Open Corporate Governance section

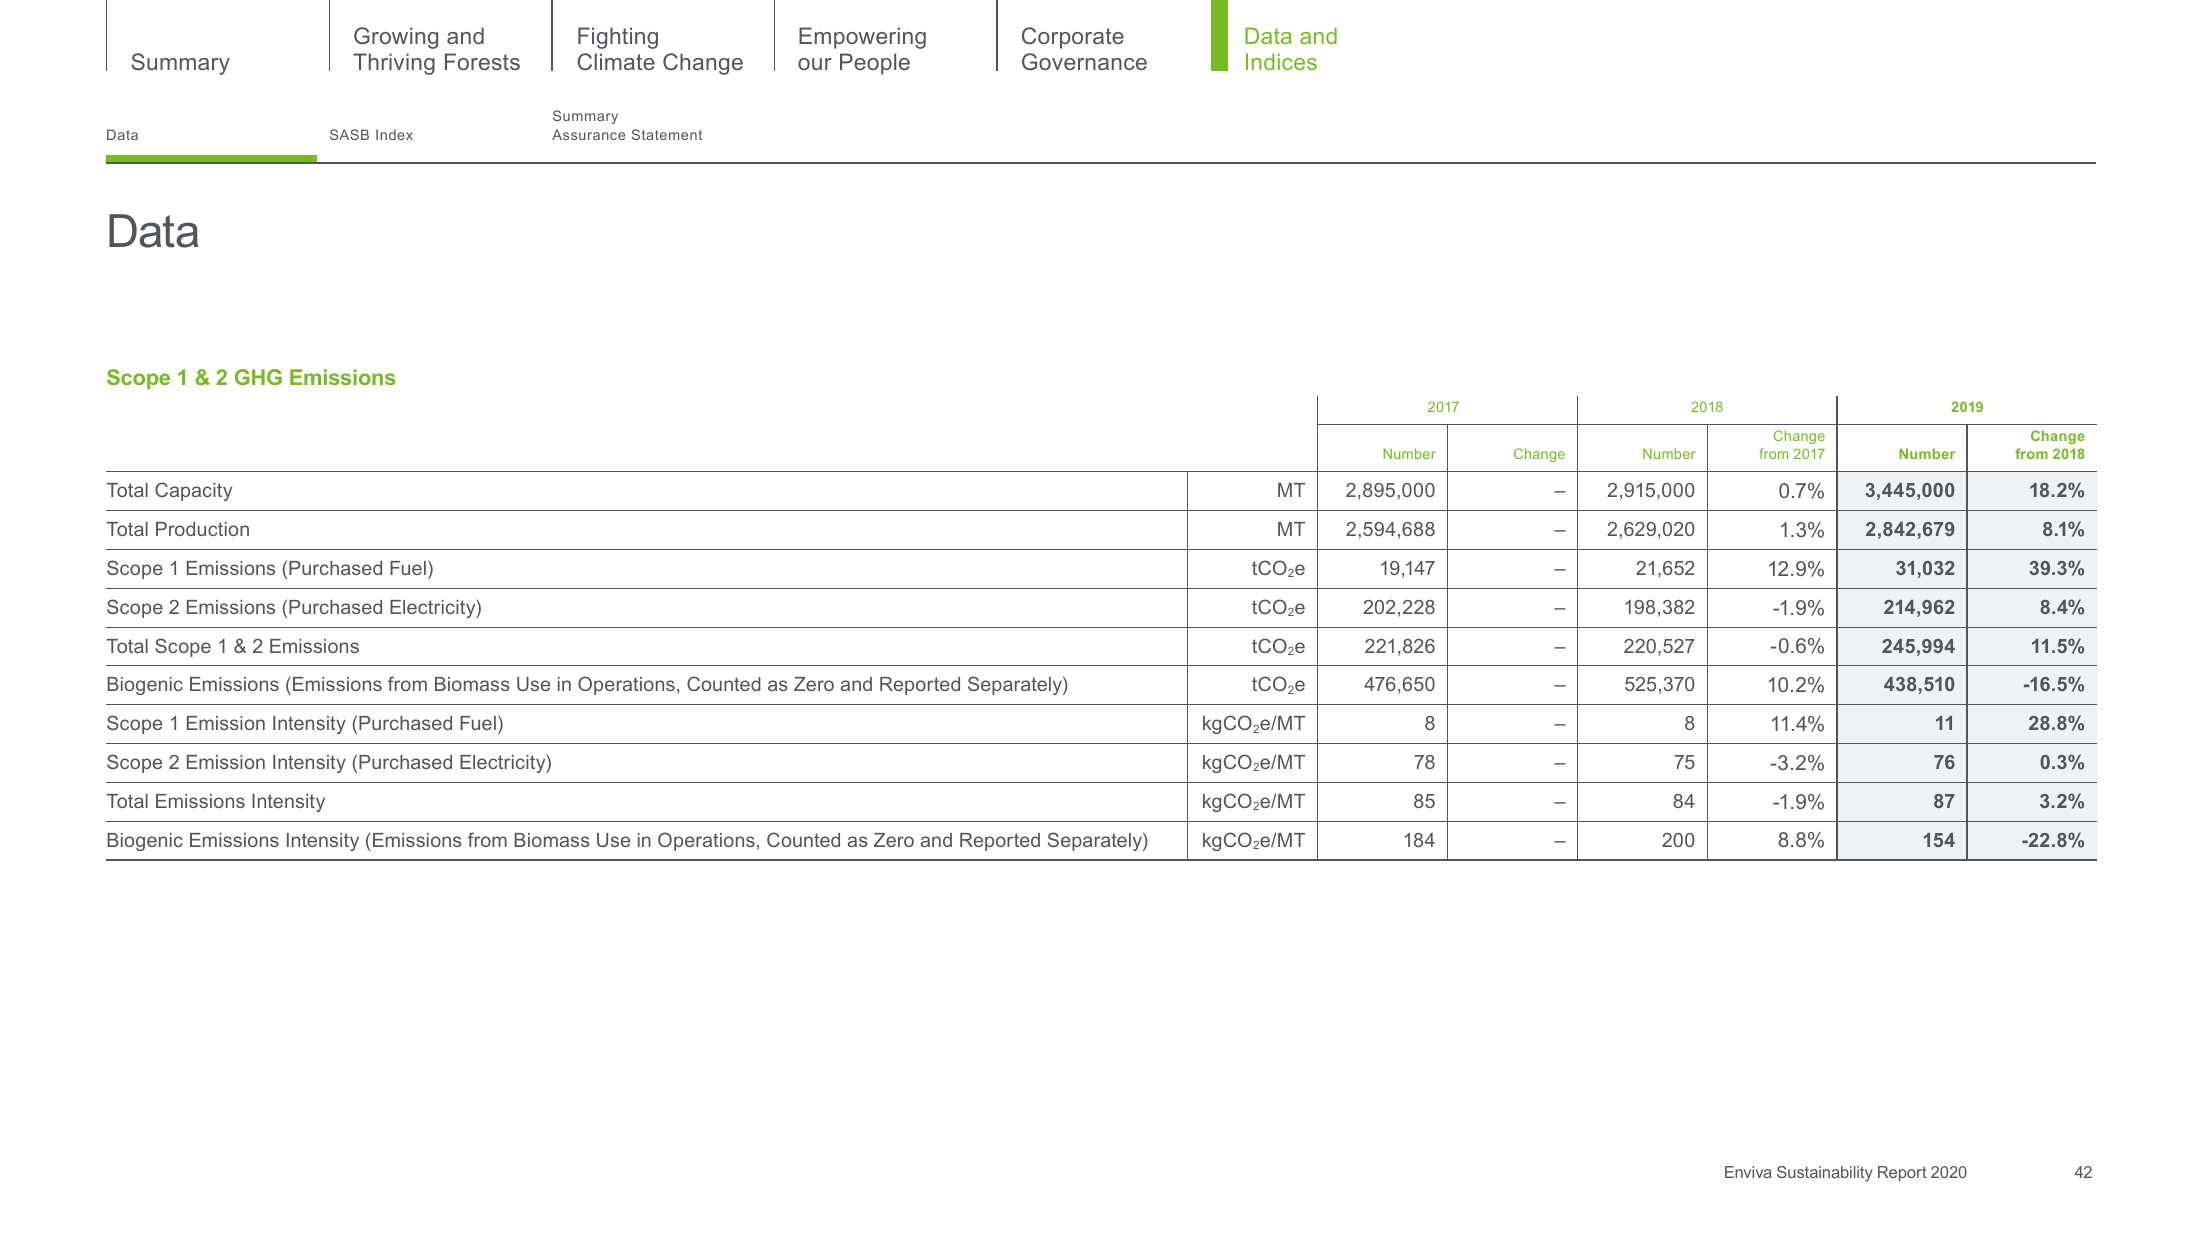[1084, 49]
